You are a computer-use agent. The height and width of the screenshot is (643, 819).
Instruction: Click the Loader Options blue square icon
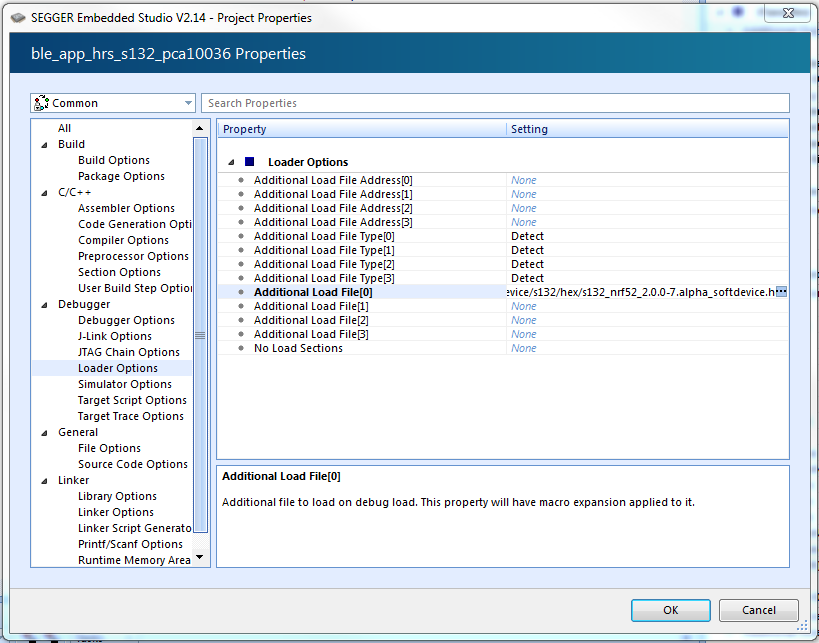click(x=250, y=162)
